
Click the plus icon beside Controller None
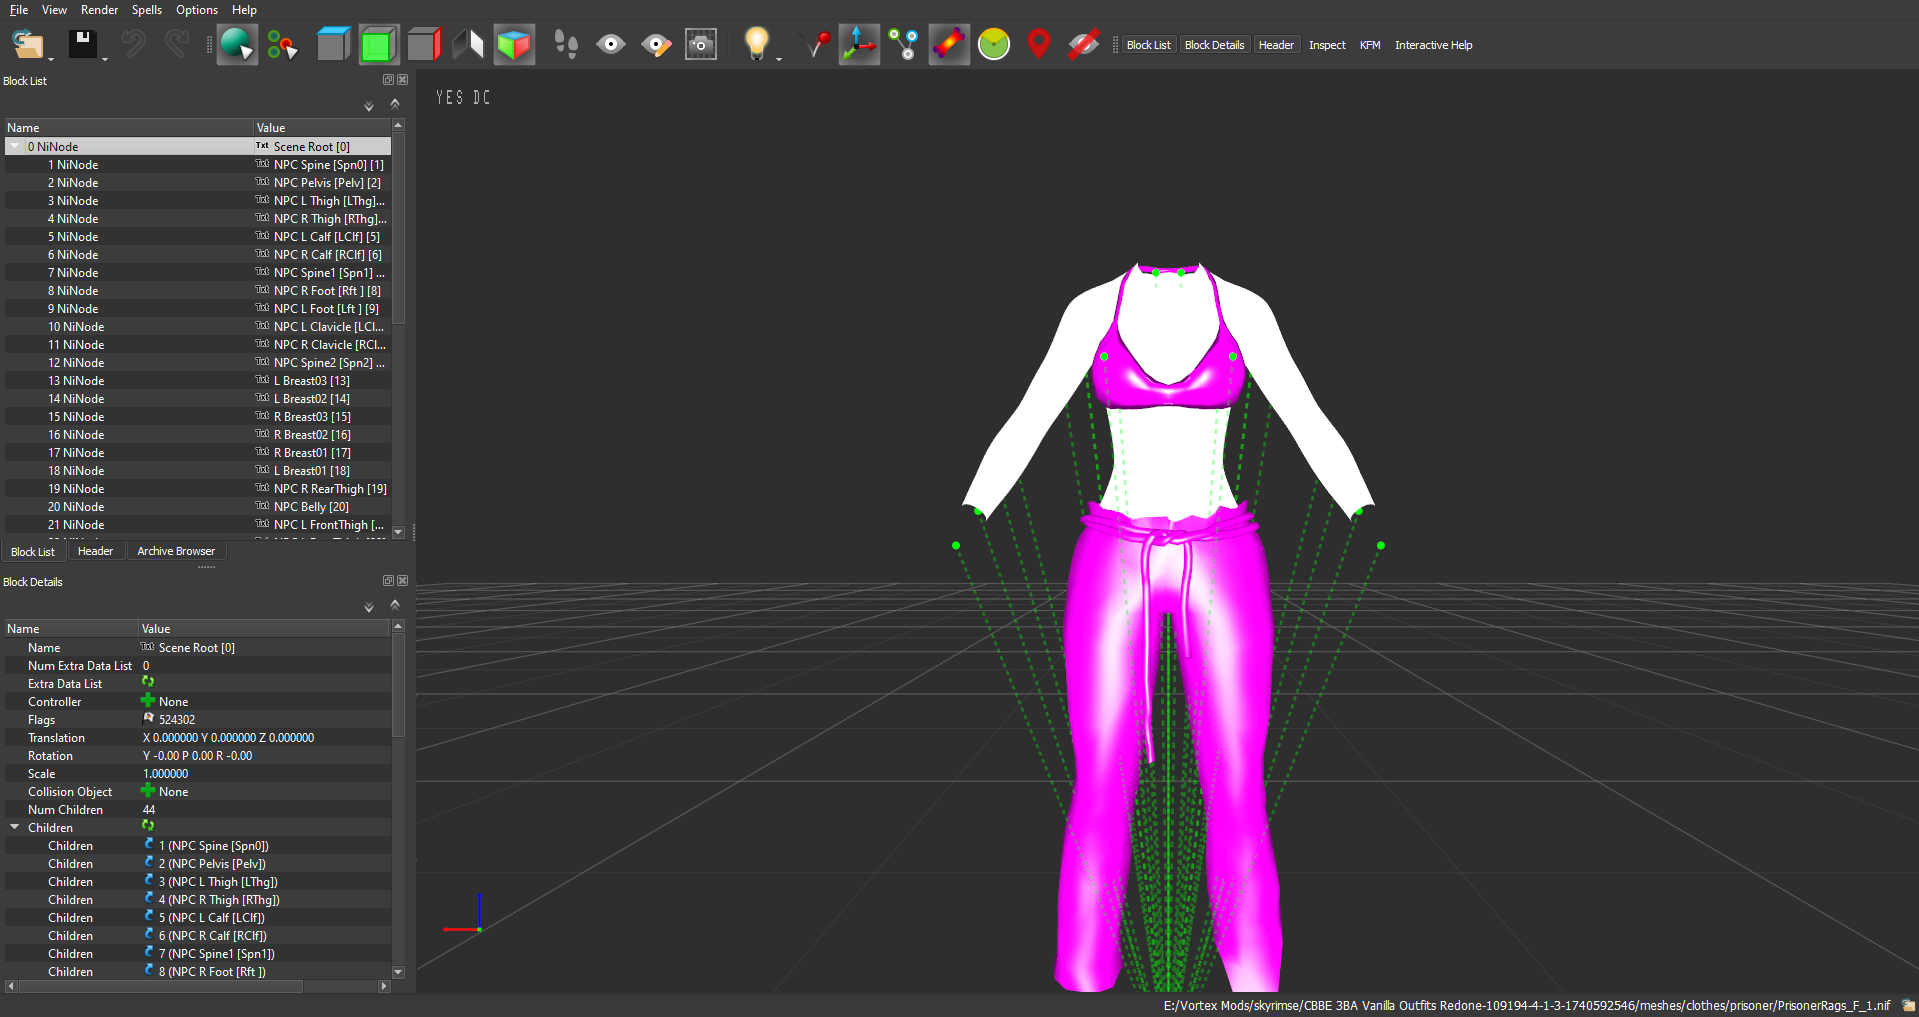click(x=148, y=701)
